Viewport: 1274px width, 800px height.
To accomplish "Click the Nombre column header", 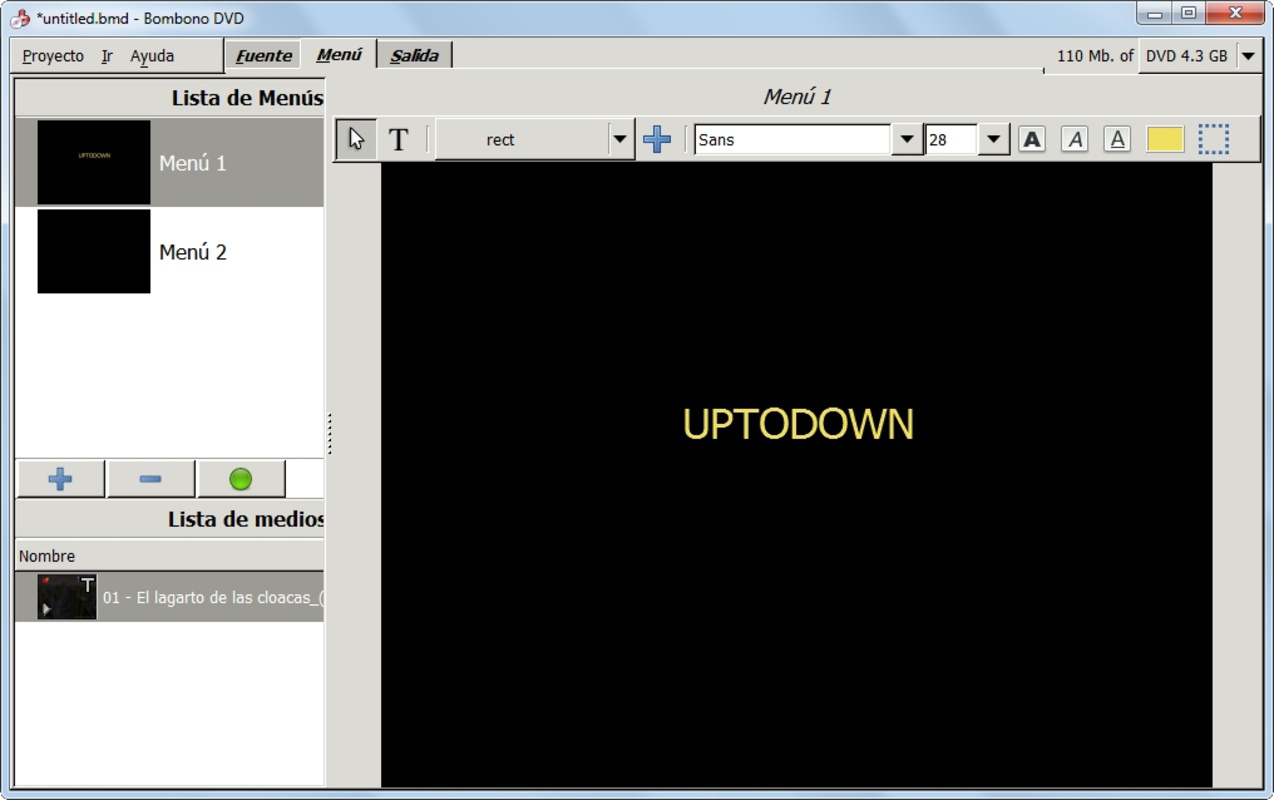I will pyautogui.click(x=169, y=556).
